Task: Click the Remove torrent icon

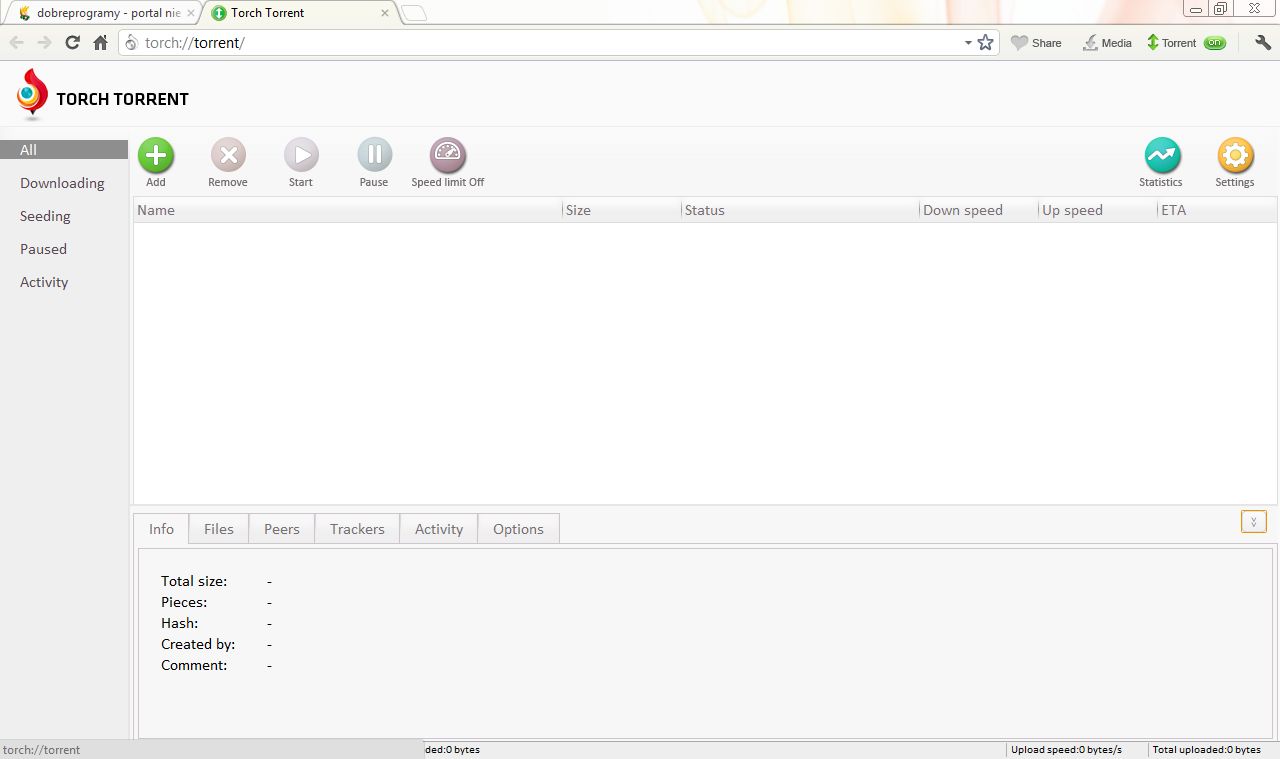Action: [228, 155]
